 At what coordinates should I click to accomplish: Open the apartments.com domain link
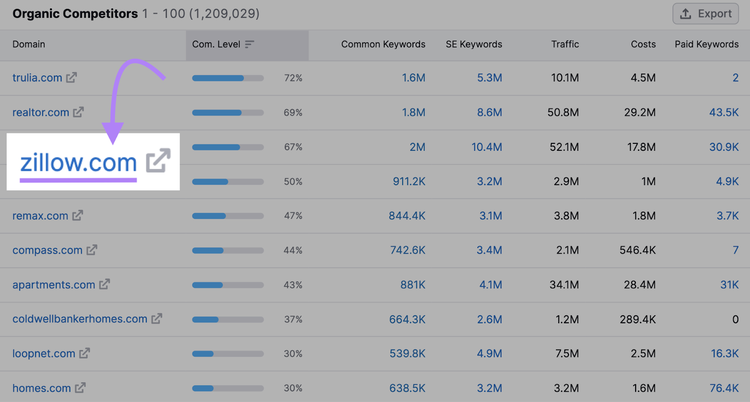[54, 285]
